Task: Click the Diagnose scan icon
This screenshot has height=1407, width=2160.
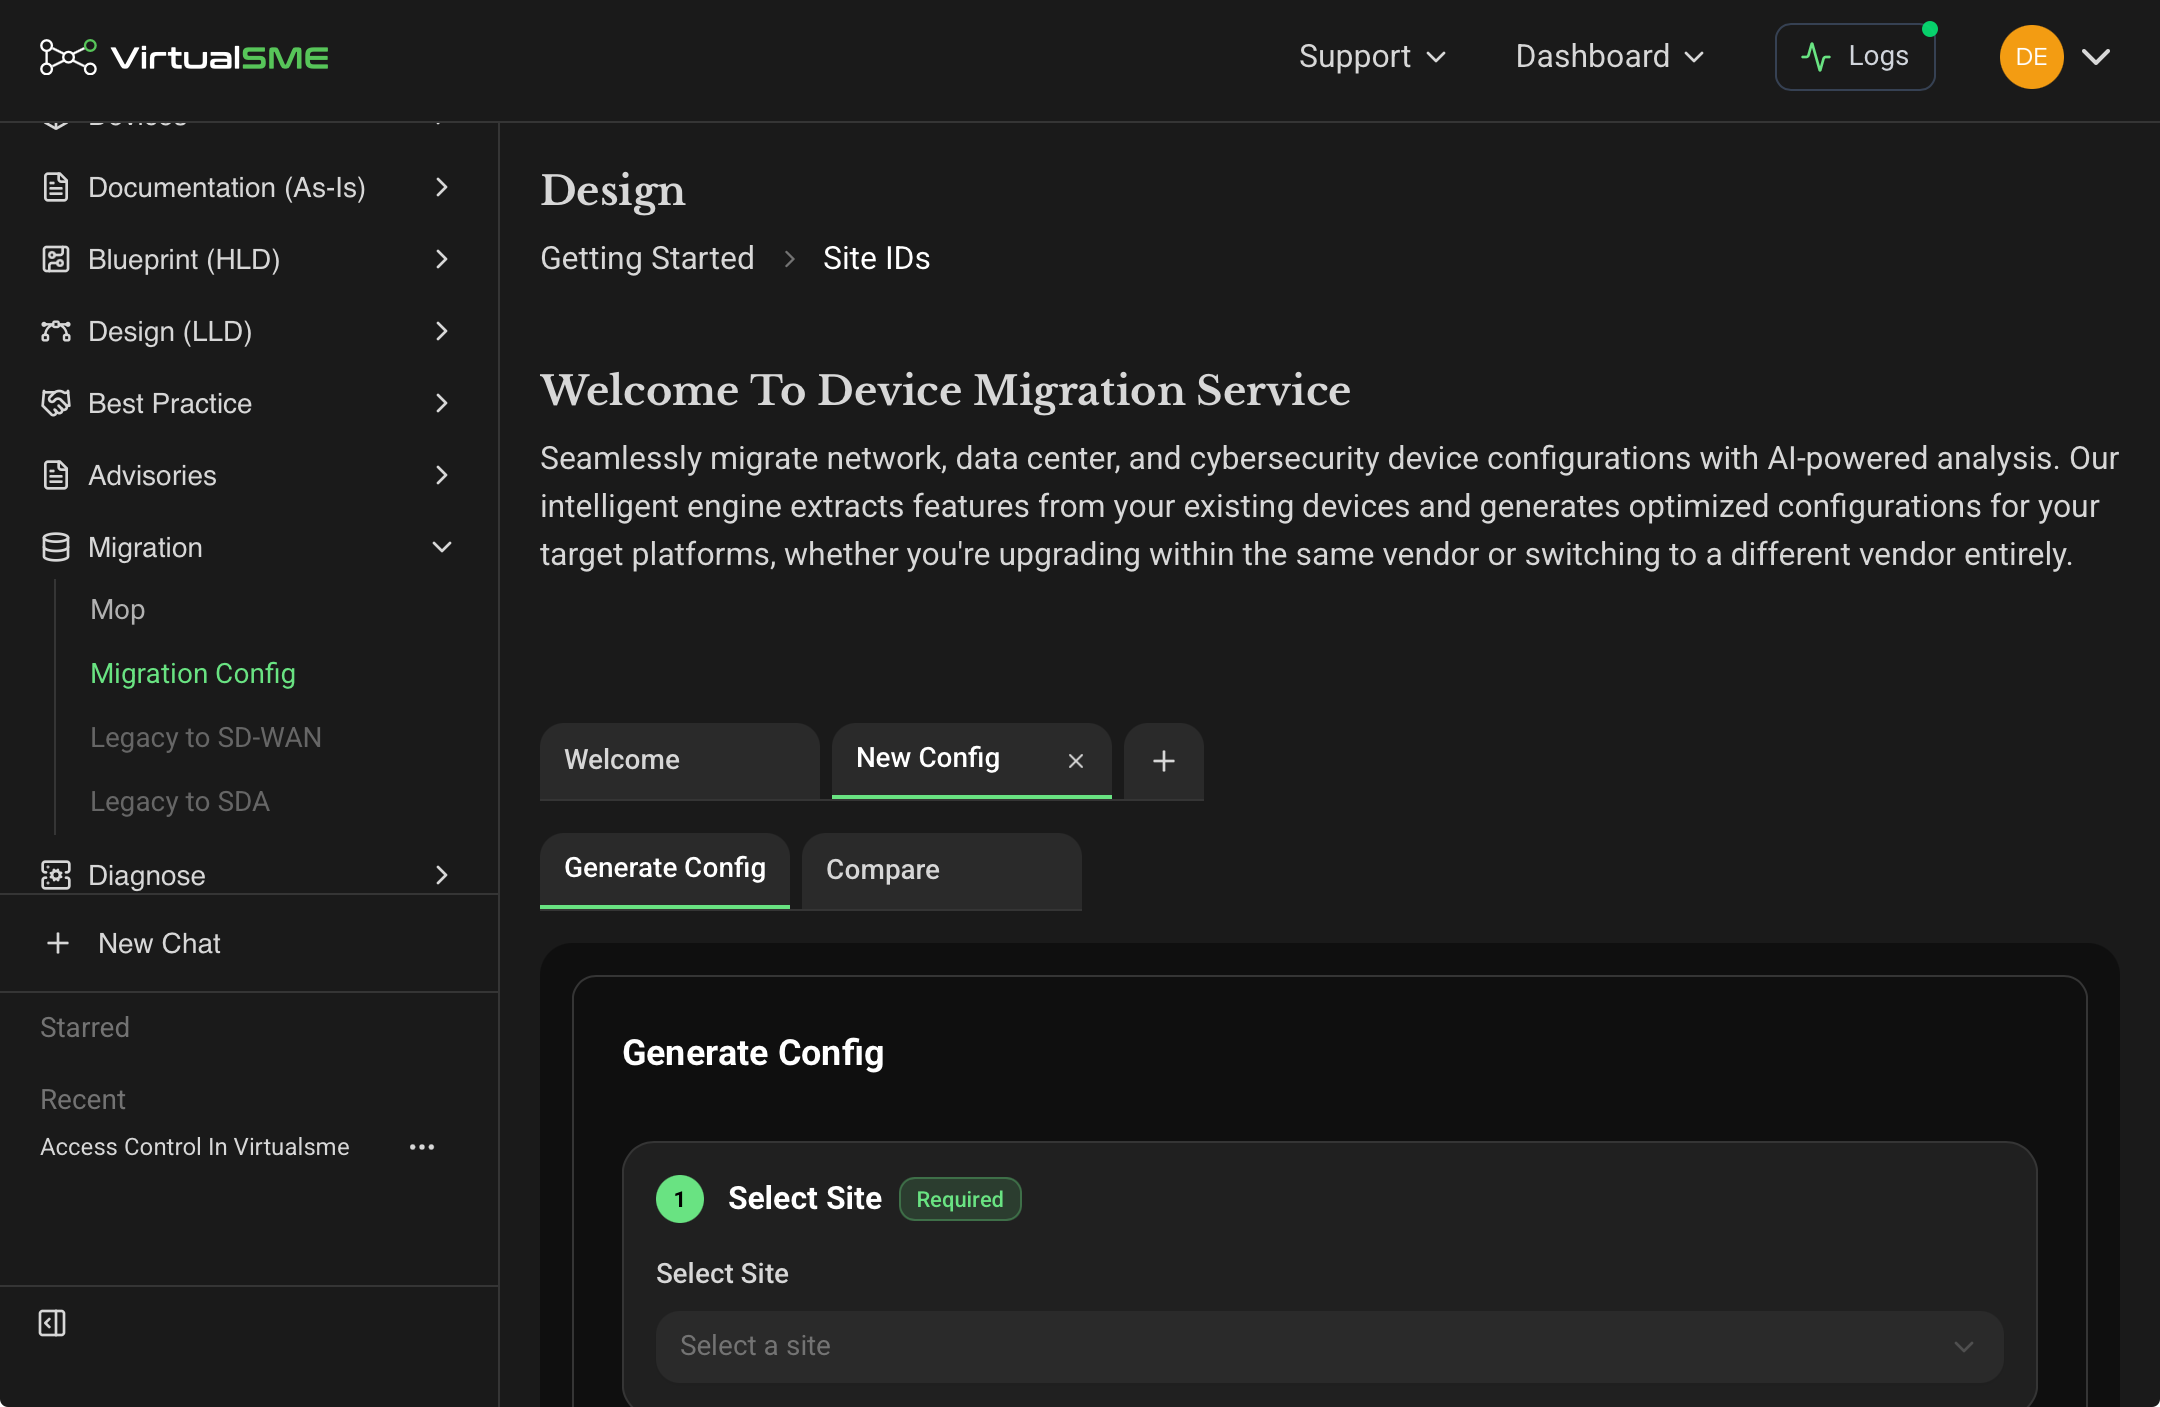Action: pos(56,875)
